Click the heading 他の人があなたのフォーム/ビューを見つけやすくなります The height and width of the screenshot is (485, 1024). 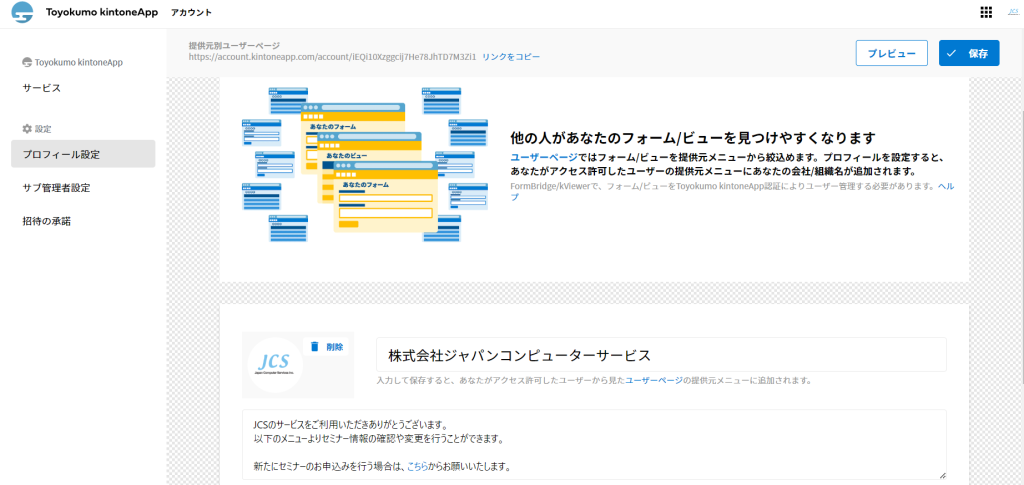(x=692, y=138)
